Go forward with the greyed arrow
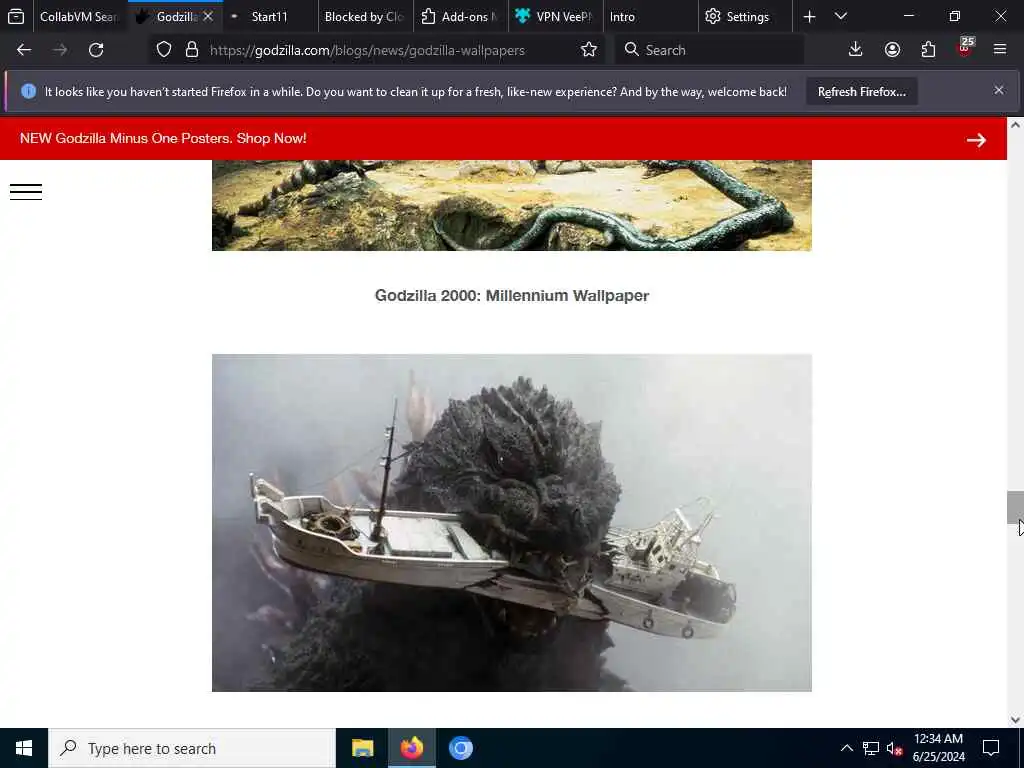Screen dimensions: 1024x768 [60, 50]
